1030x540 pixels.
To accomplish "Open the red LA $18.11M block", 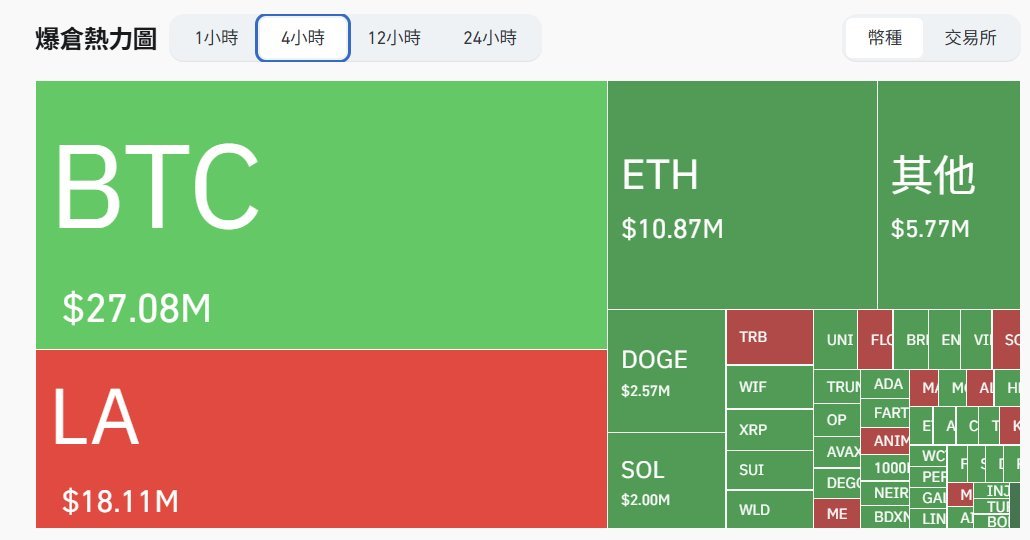I will tap(321, 439).
